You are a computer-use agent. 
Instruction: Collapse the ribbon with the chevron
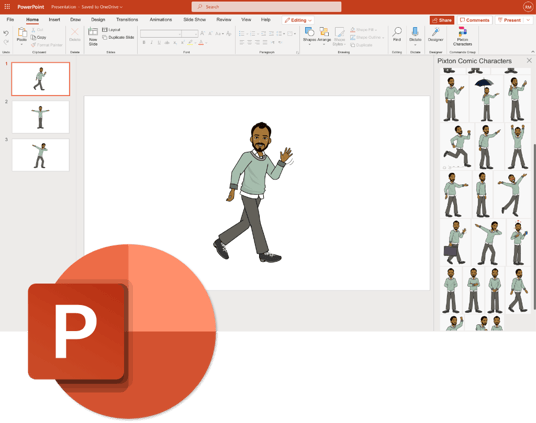tap(533, 52)
